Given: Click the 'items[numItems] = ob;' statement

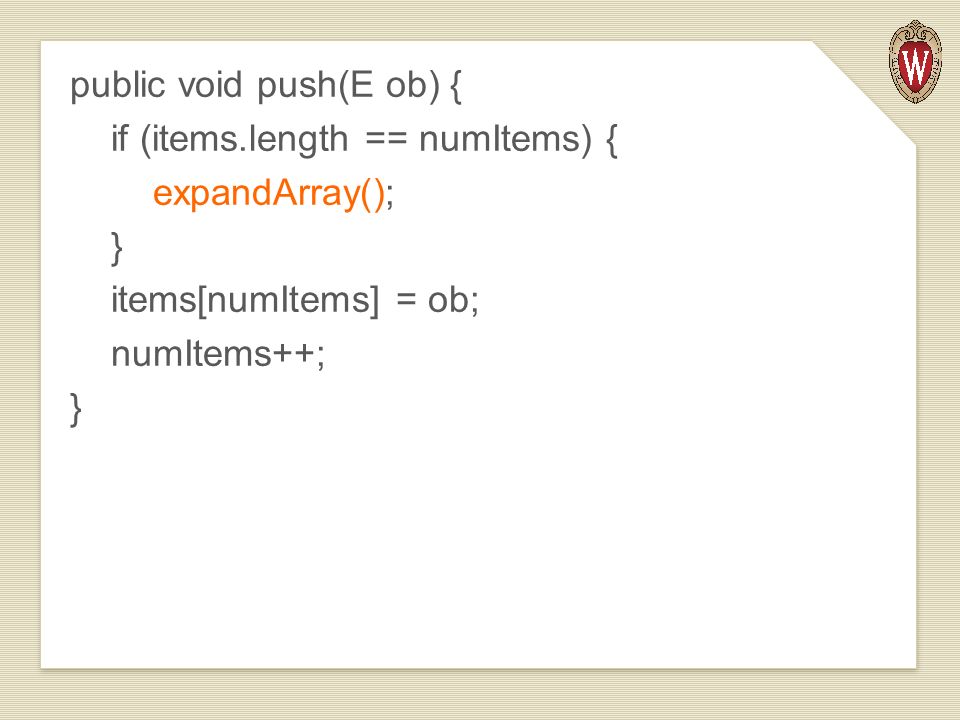Looking at the screenshot, I should point(294,301).
